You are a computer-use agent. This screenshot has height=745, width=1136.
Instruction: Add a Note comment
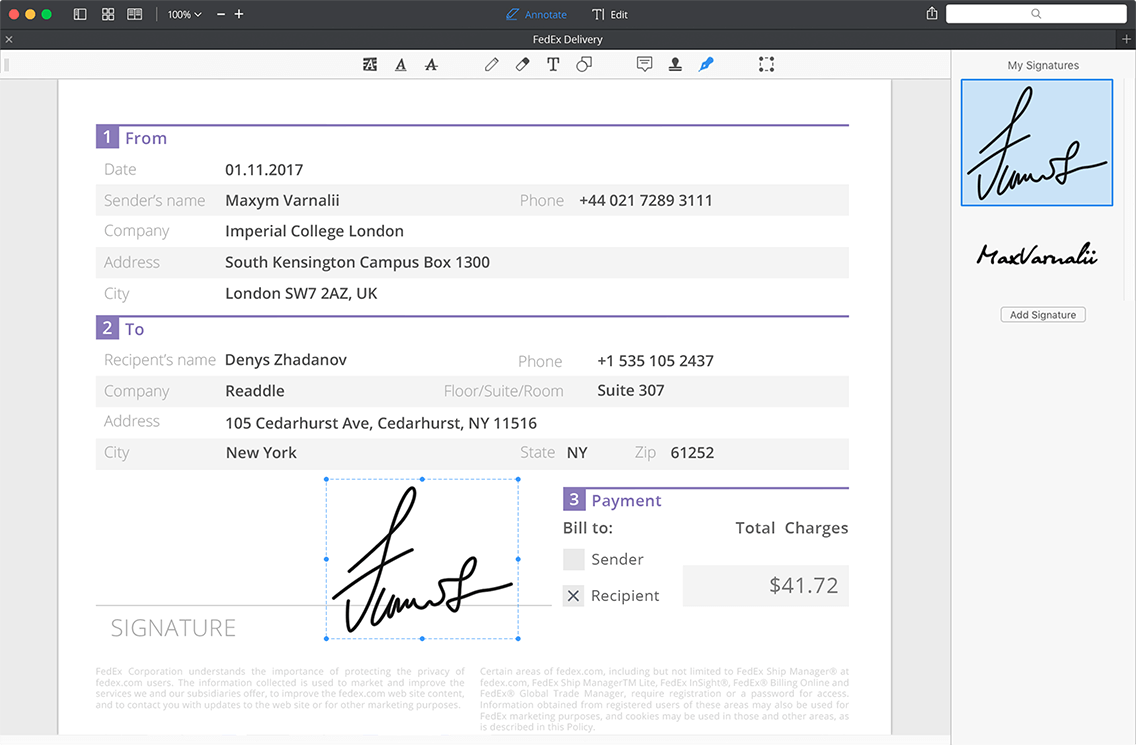645,64
